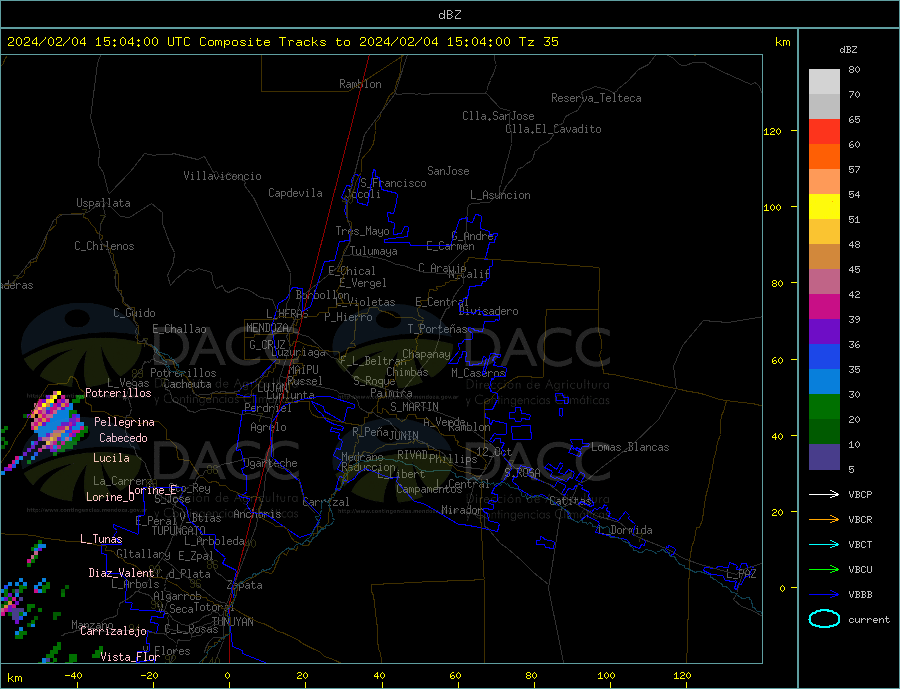Click the Clla.El_Cavadito map label
Viewport: 900px width, 689px height.
pos(553,129)
